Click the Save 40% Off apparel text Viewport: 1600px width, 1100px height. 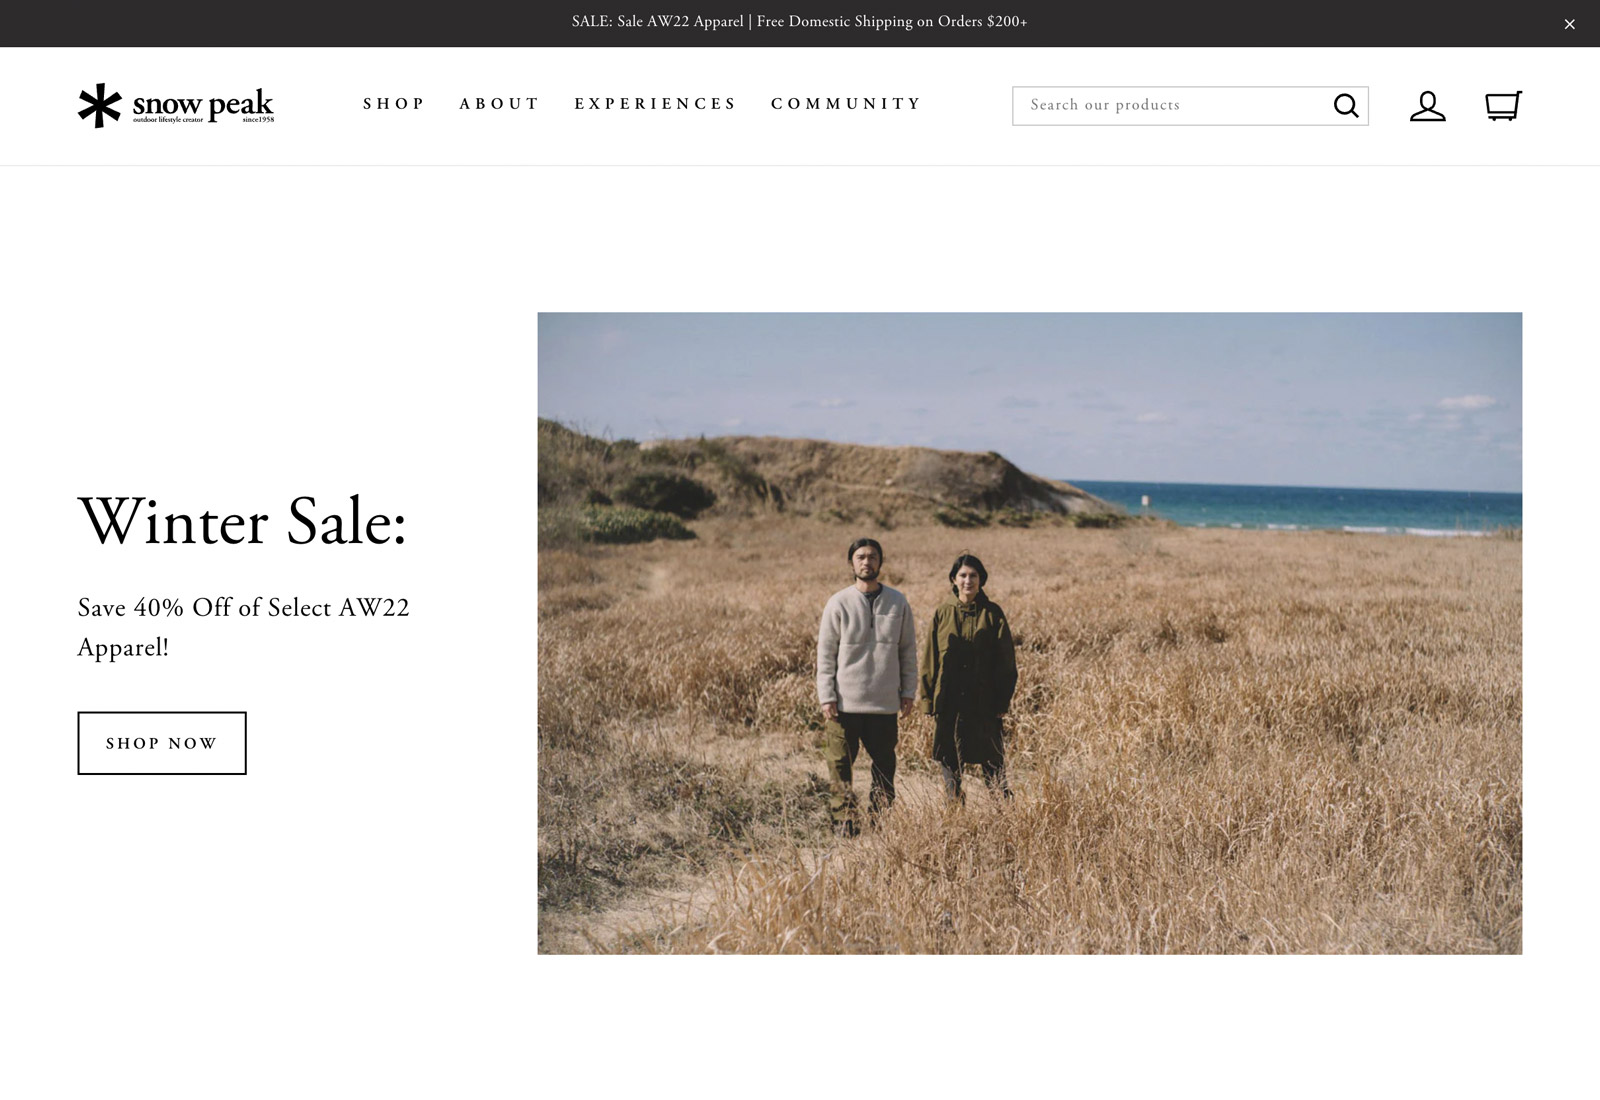click(243, 627)
